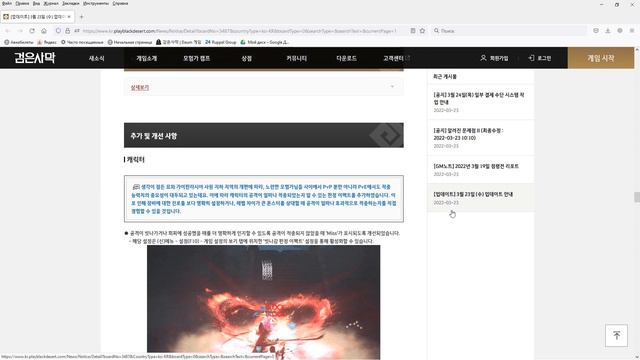Reload the page with the refresh icon

[32, 31]
